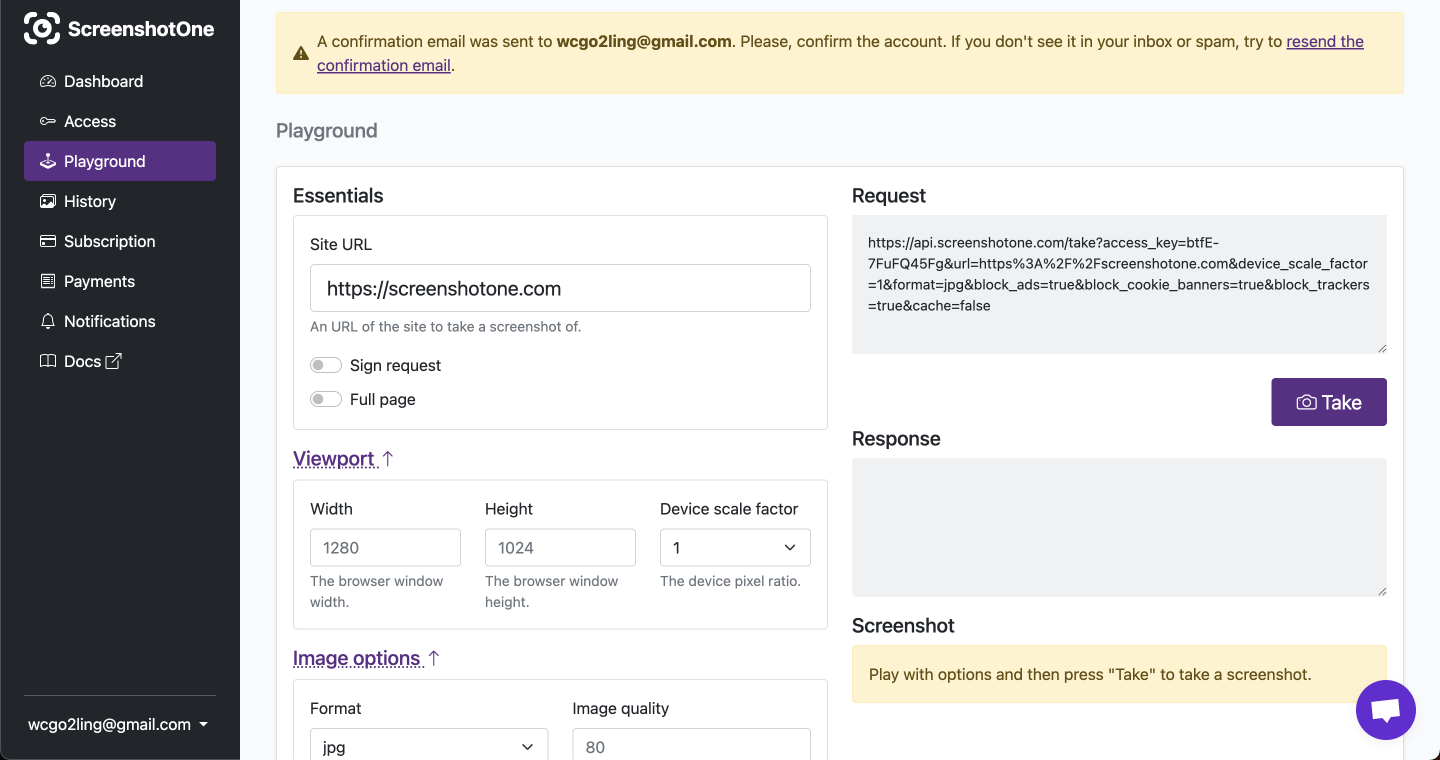Click the History image icon
The width and height of the screenshot is (1440, 760).
click(48, 201)
